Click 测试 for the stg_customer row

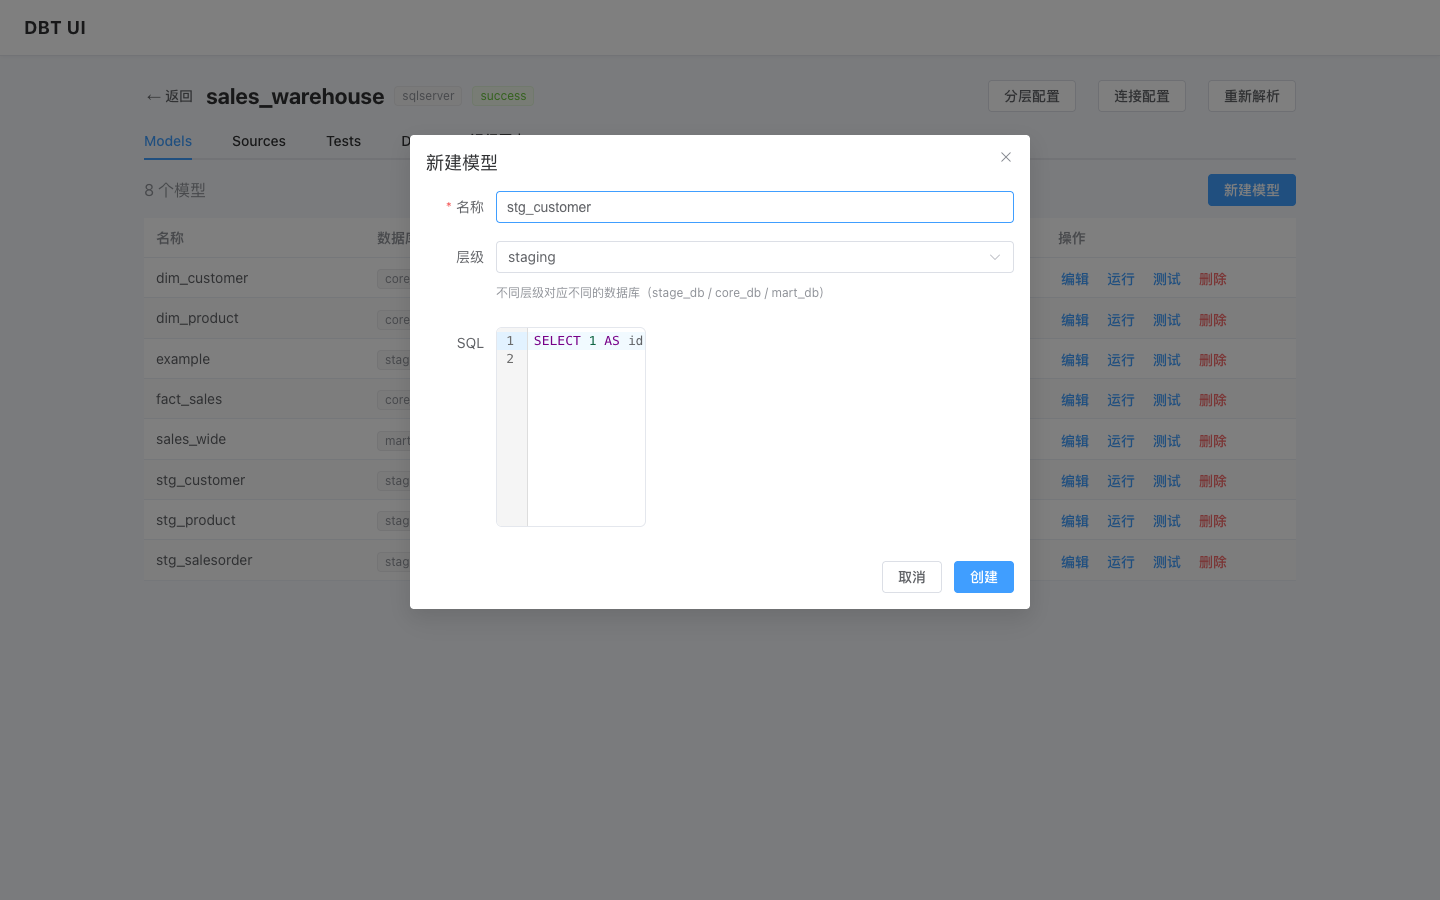[1167, 481]
